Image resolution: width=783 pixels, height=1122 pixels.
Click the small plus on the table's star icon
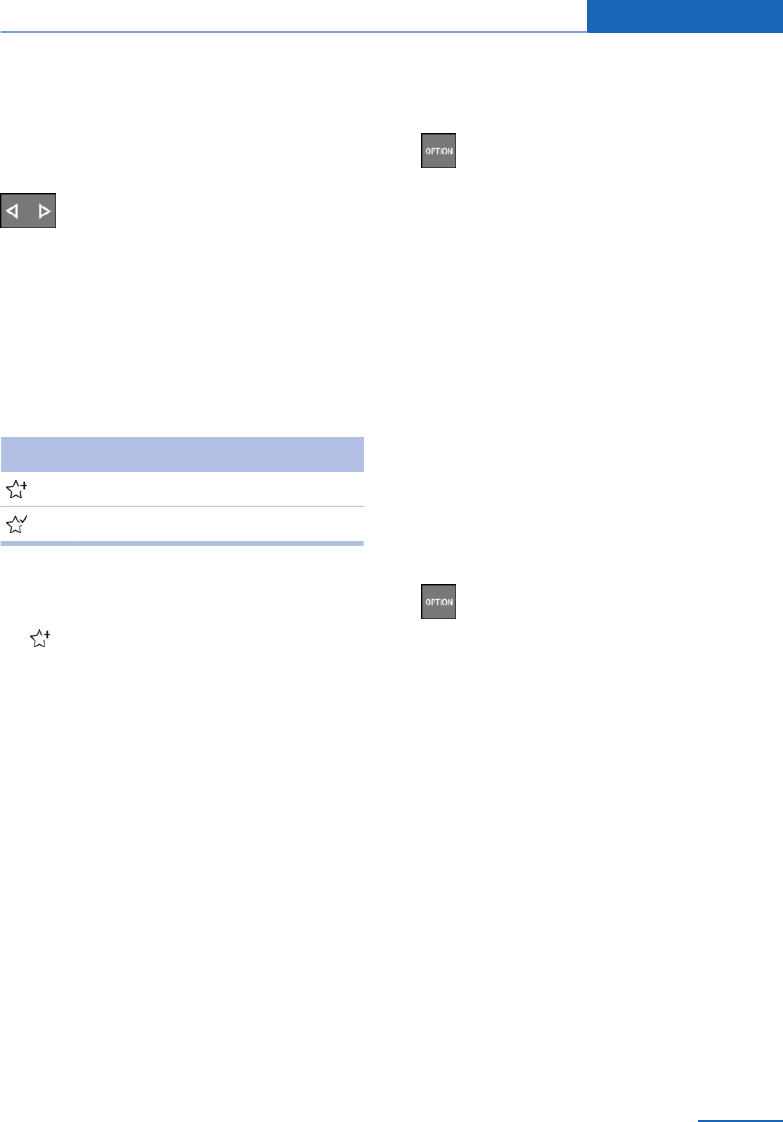(x=22, y=484)
